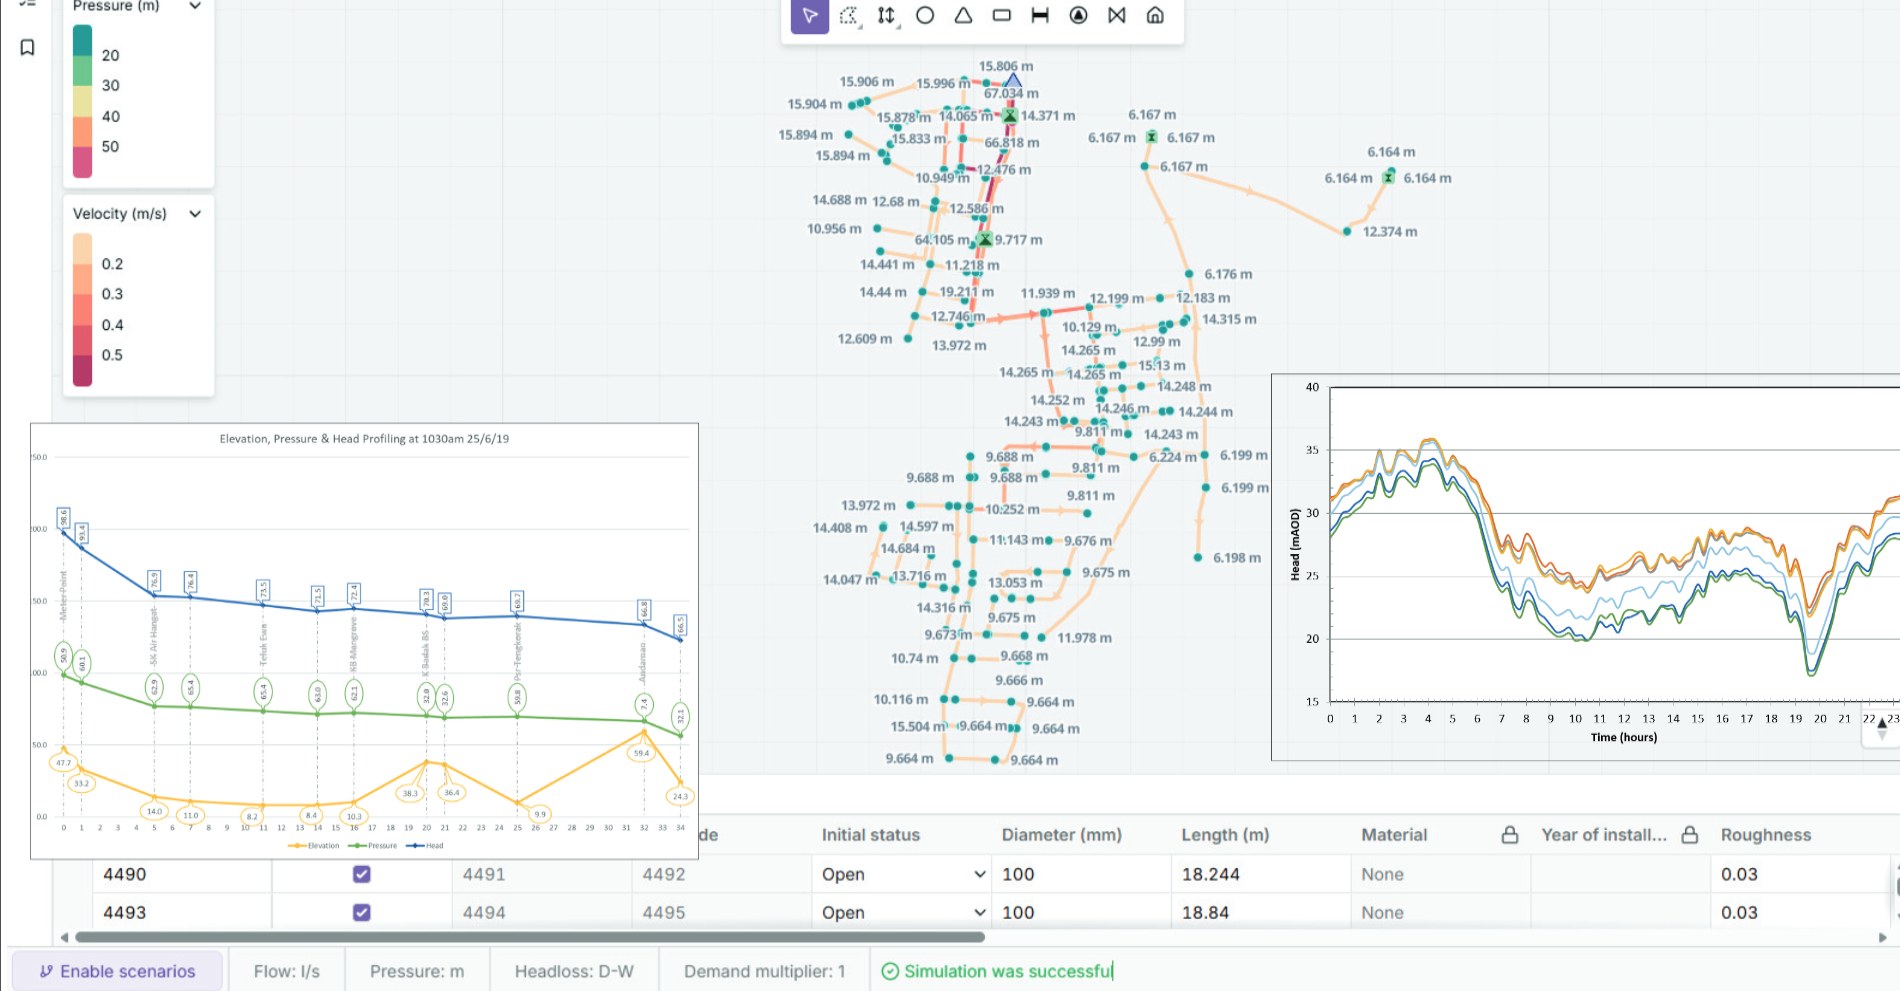
Task: Click the pipe ID cell 4490
Action: pyautogui.click(x=182, y=874)
